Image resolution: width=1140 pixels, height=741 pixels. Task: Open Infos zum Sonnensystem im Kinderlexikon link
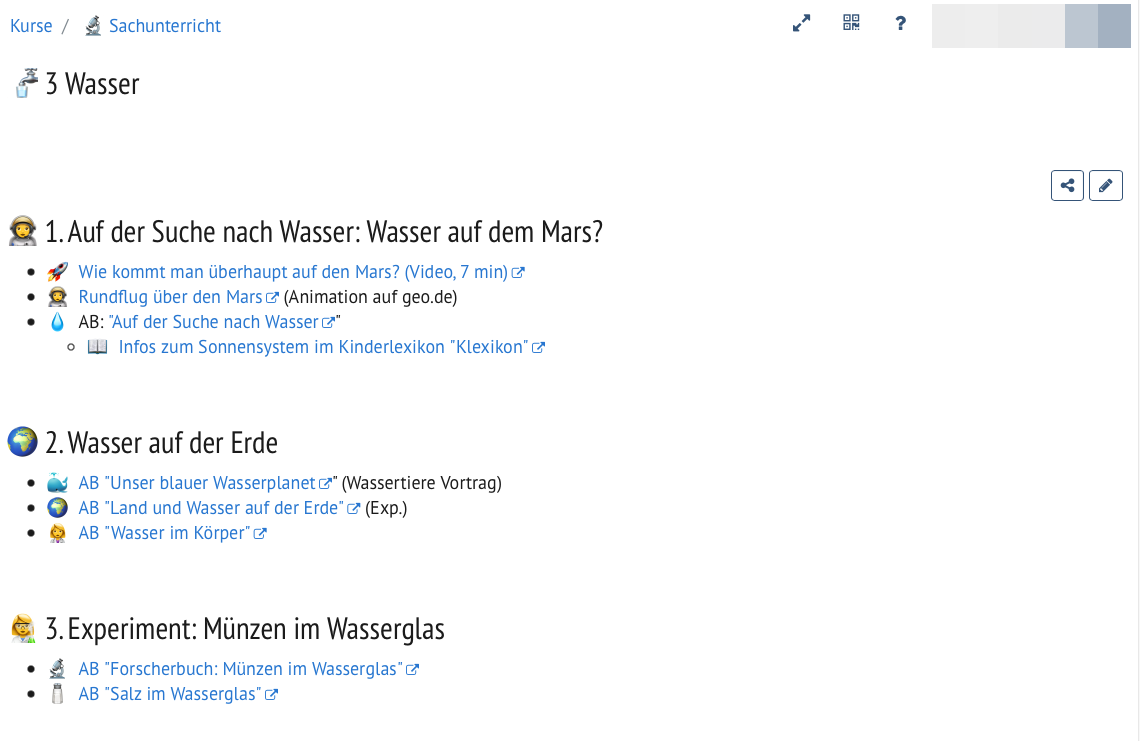[x=322, y=347]
